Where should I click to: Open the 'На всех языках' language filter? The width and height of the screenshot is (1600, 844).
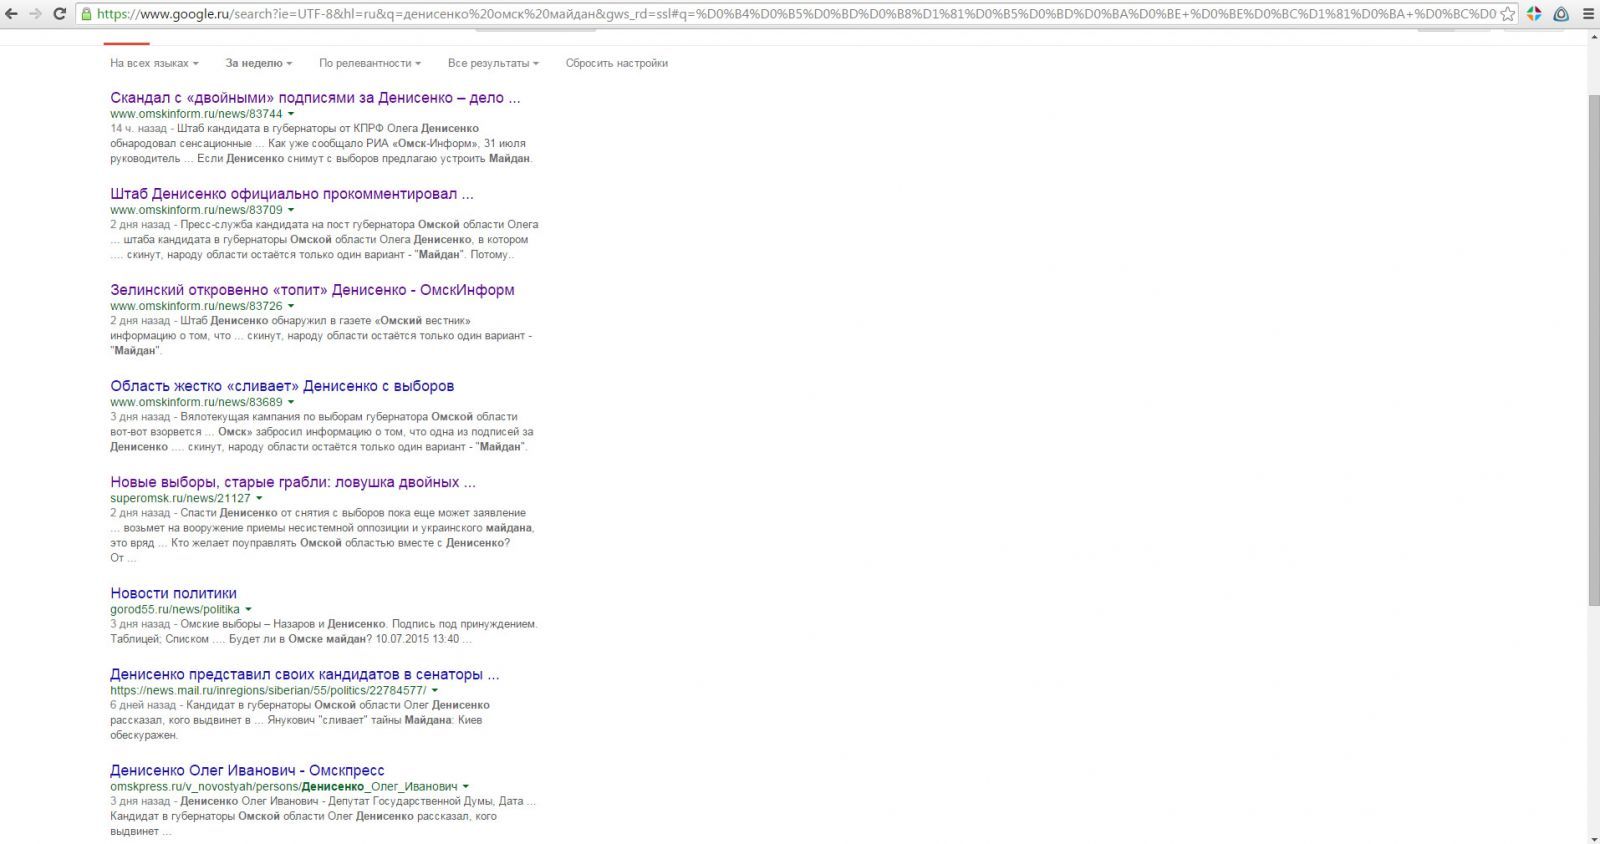[x=154, y=63]
